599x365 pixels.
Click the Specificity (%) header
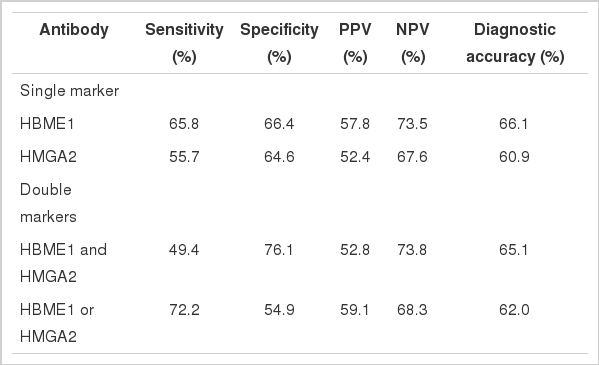(279, 43)
